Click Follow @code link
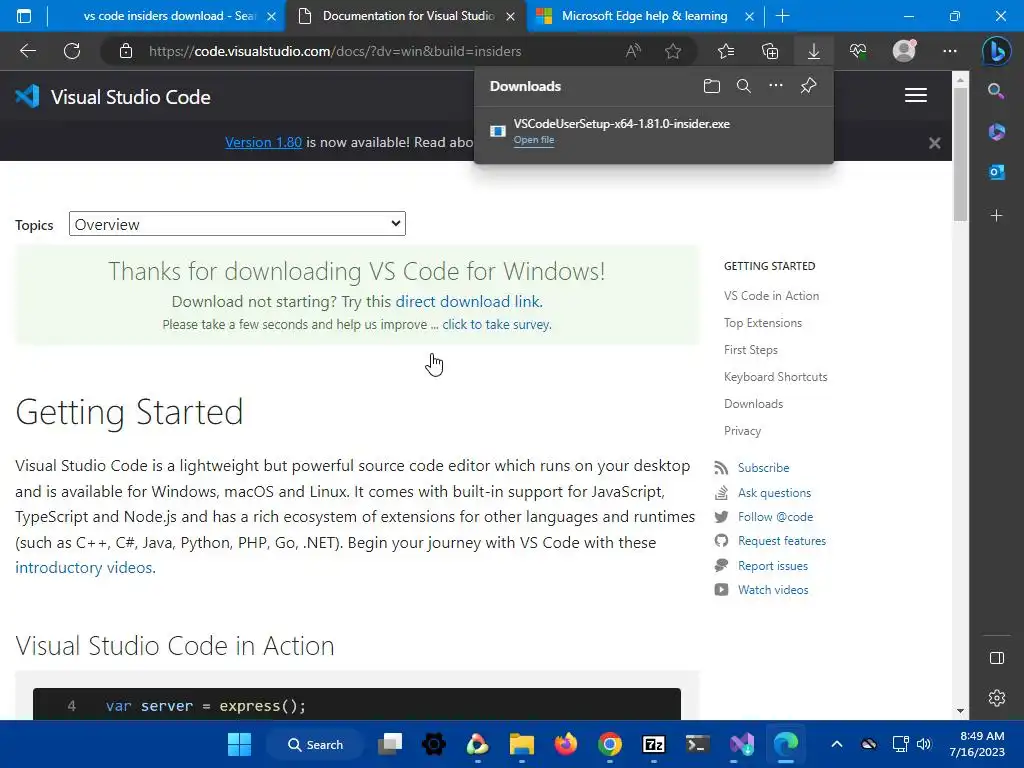Image resolution: width=1024 pixels, height=768 pixels. click(x=775, y=517)
